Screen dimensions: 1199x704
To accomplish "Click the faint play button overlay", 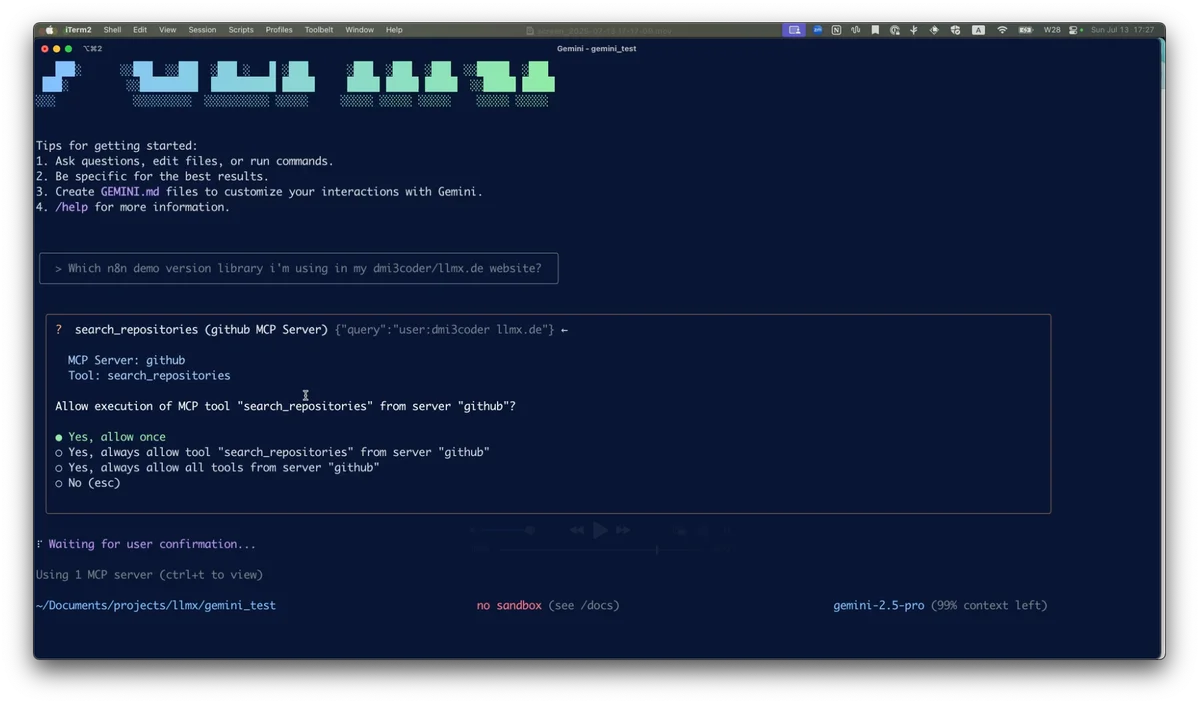I will [600, 530].
